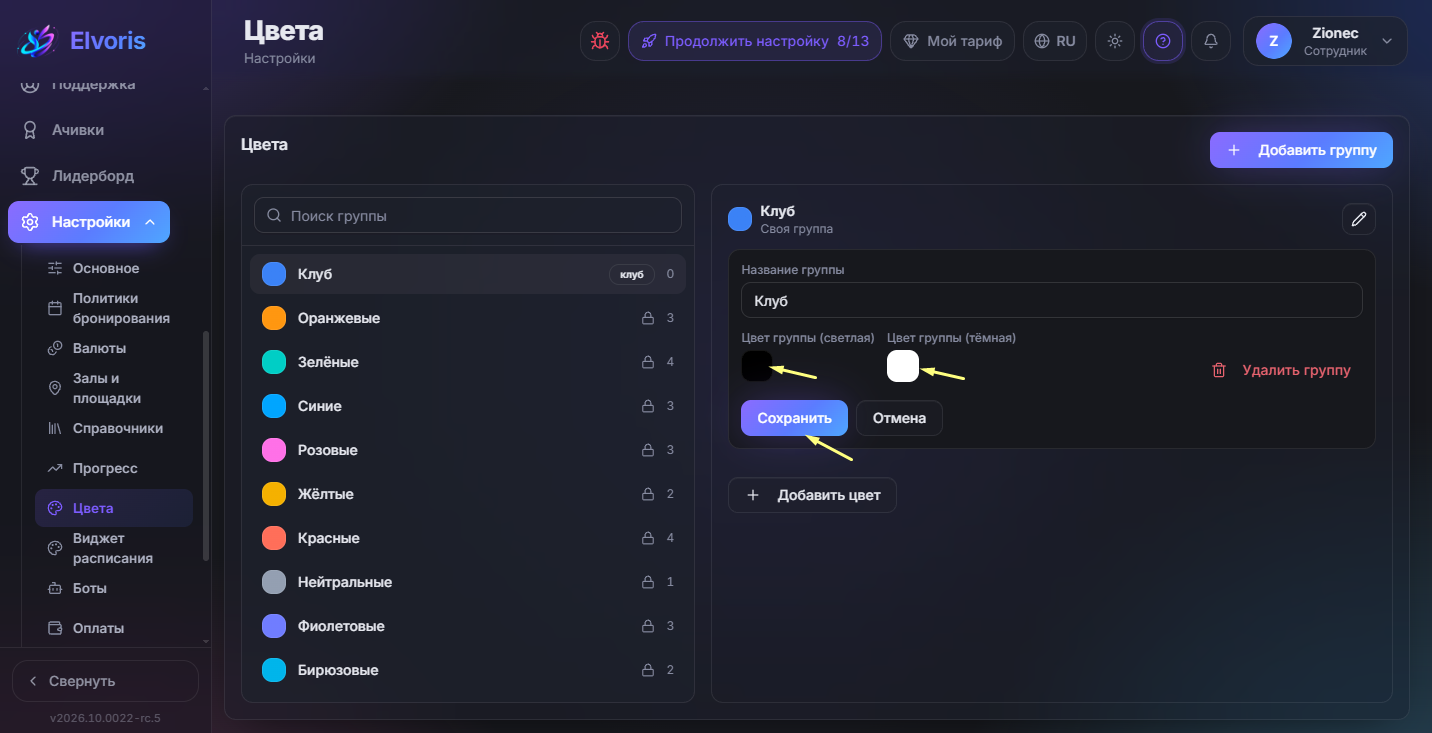Image resolution: width=1432 pixels, height=733 pixels.
Task: Open Боты settings page
Action: 90,588
